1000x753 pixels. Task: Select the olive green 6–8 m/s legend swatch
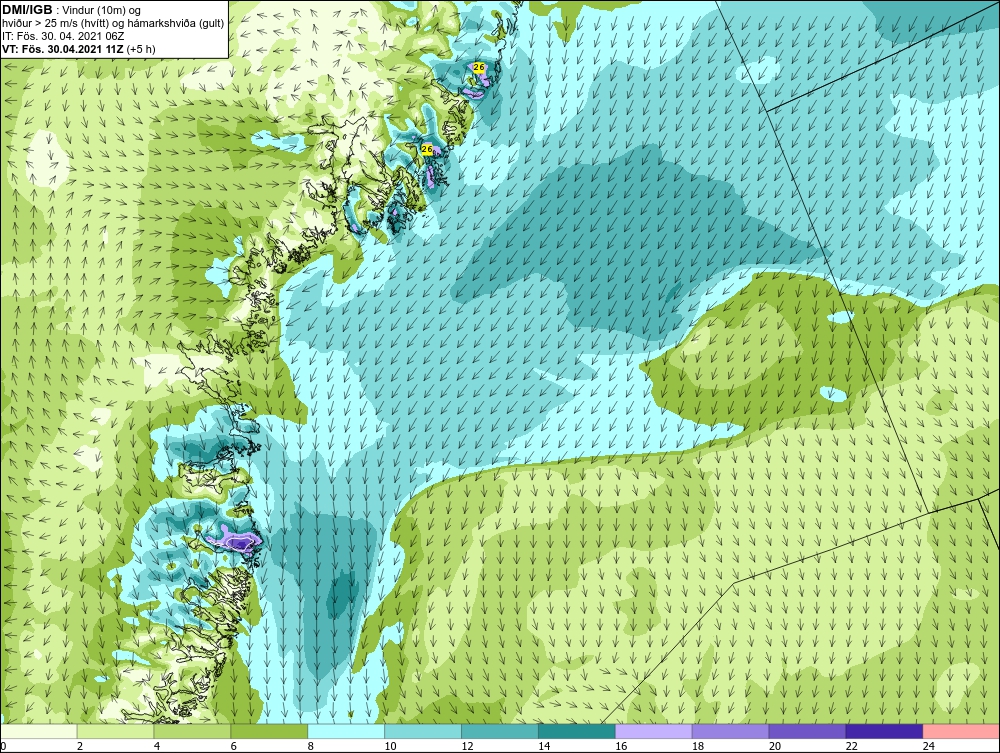[269, 731]
